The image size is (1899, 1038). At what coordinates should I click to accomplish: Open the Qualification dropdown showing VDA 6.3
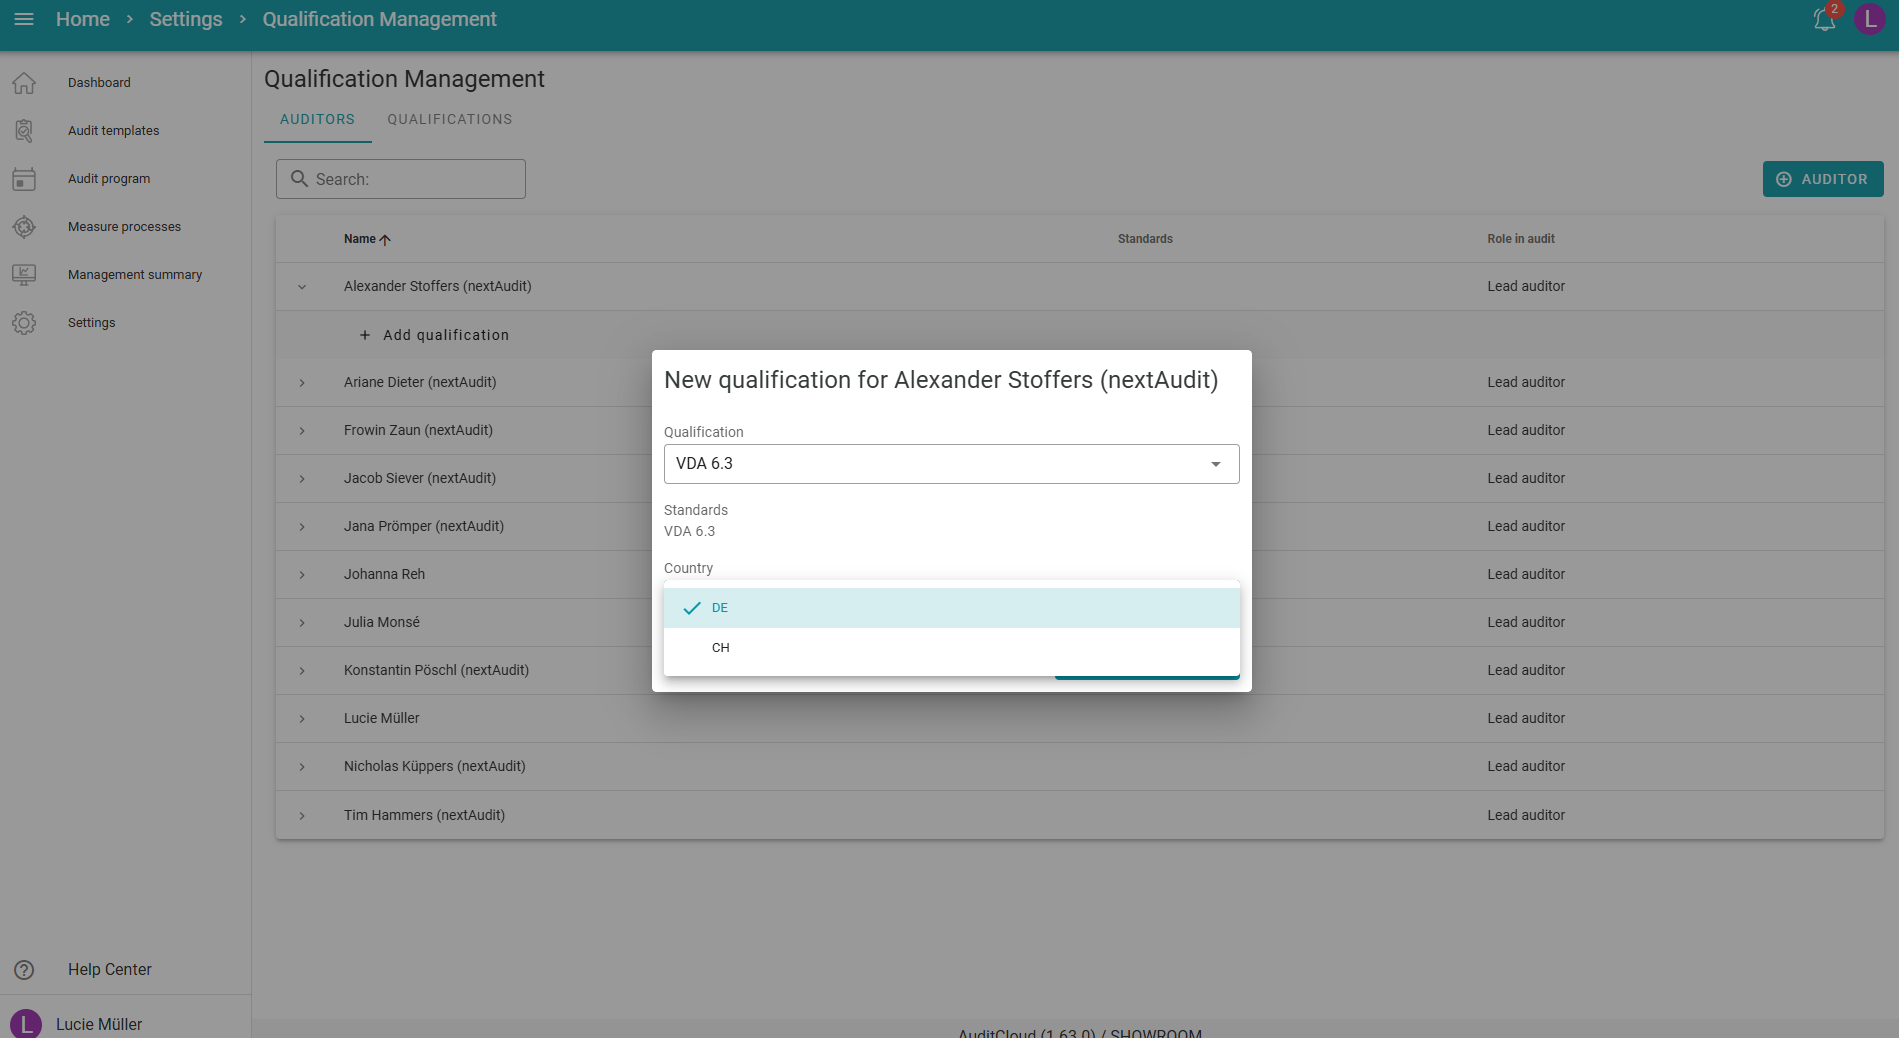click(950, 464)
